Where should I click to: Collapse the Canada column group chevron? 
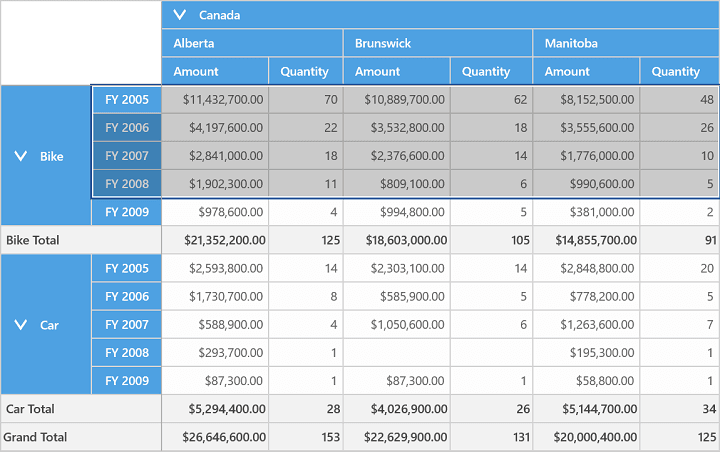pos(180,15)
